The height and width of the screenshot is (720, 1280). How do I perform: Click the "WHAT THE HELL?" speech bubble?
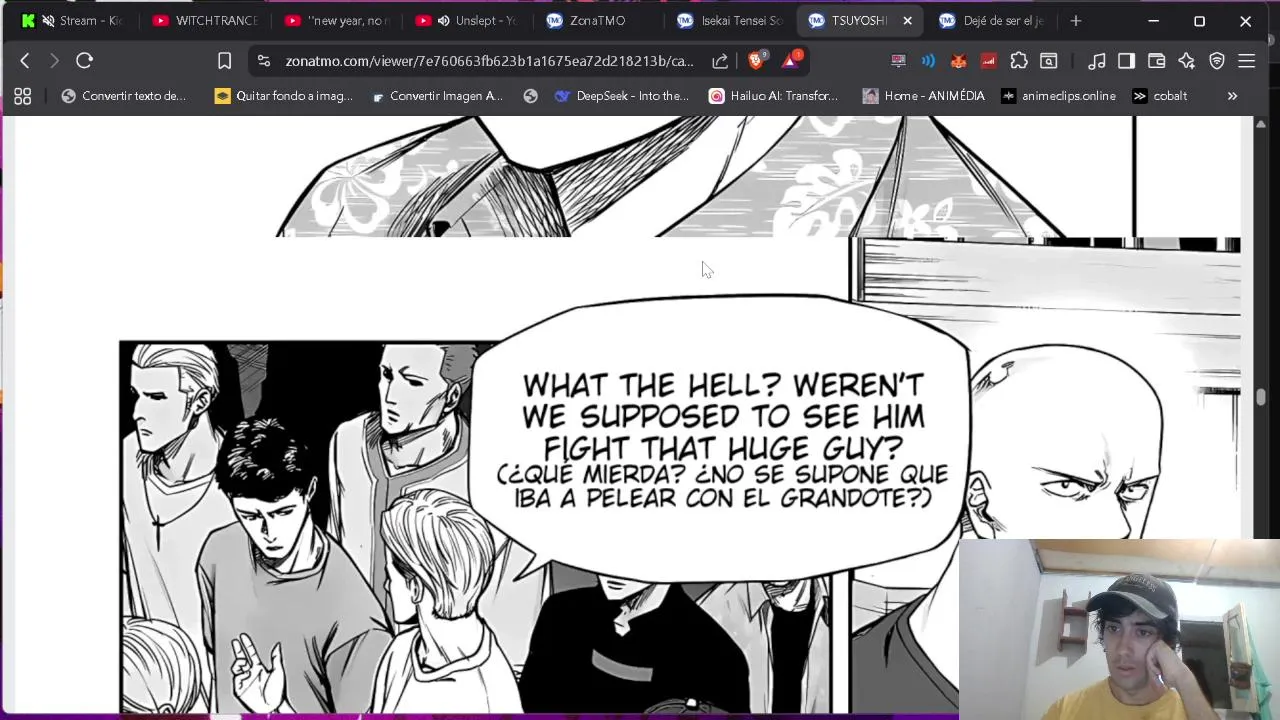coord(719,438)
